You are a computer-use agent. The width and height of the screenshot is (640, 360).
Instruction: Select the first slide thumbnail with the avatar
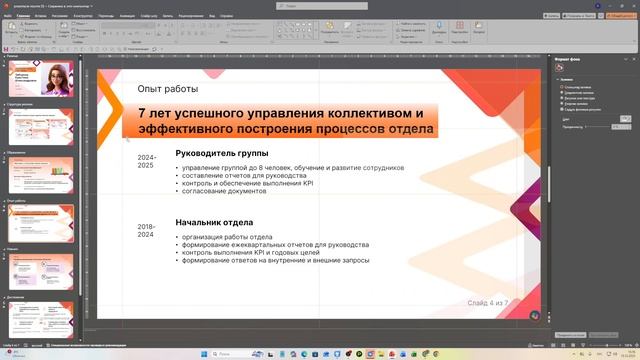tap(41, 78)
